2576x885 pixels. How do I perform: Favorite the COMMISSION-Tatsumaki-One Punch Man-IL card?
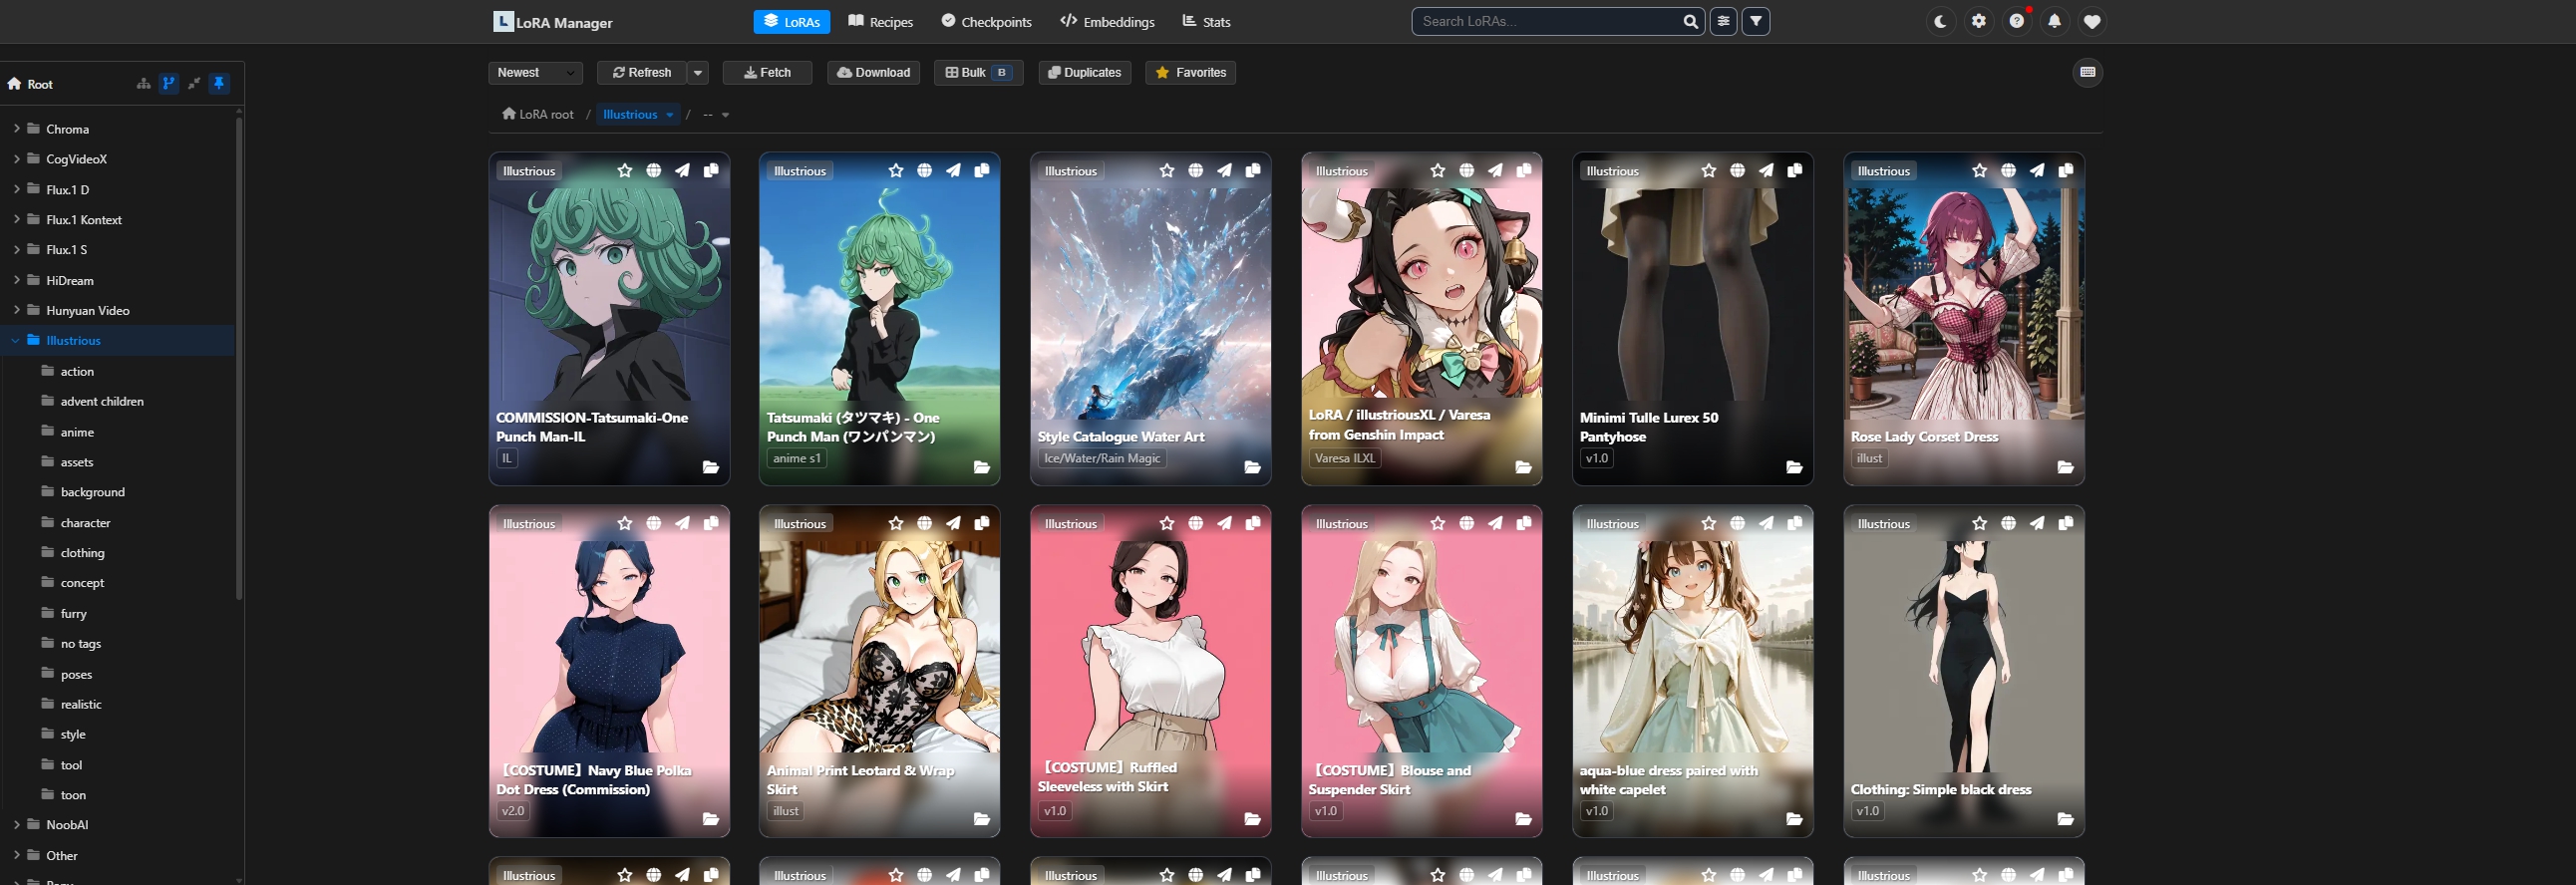pos(625,171)
